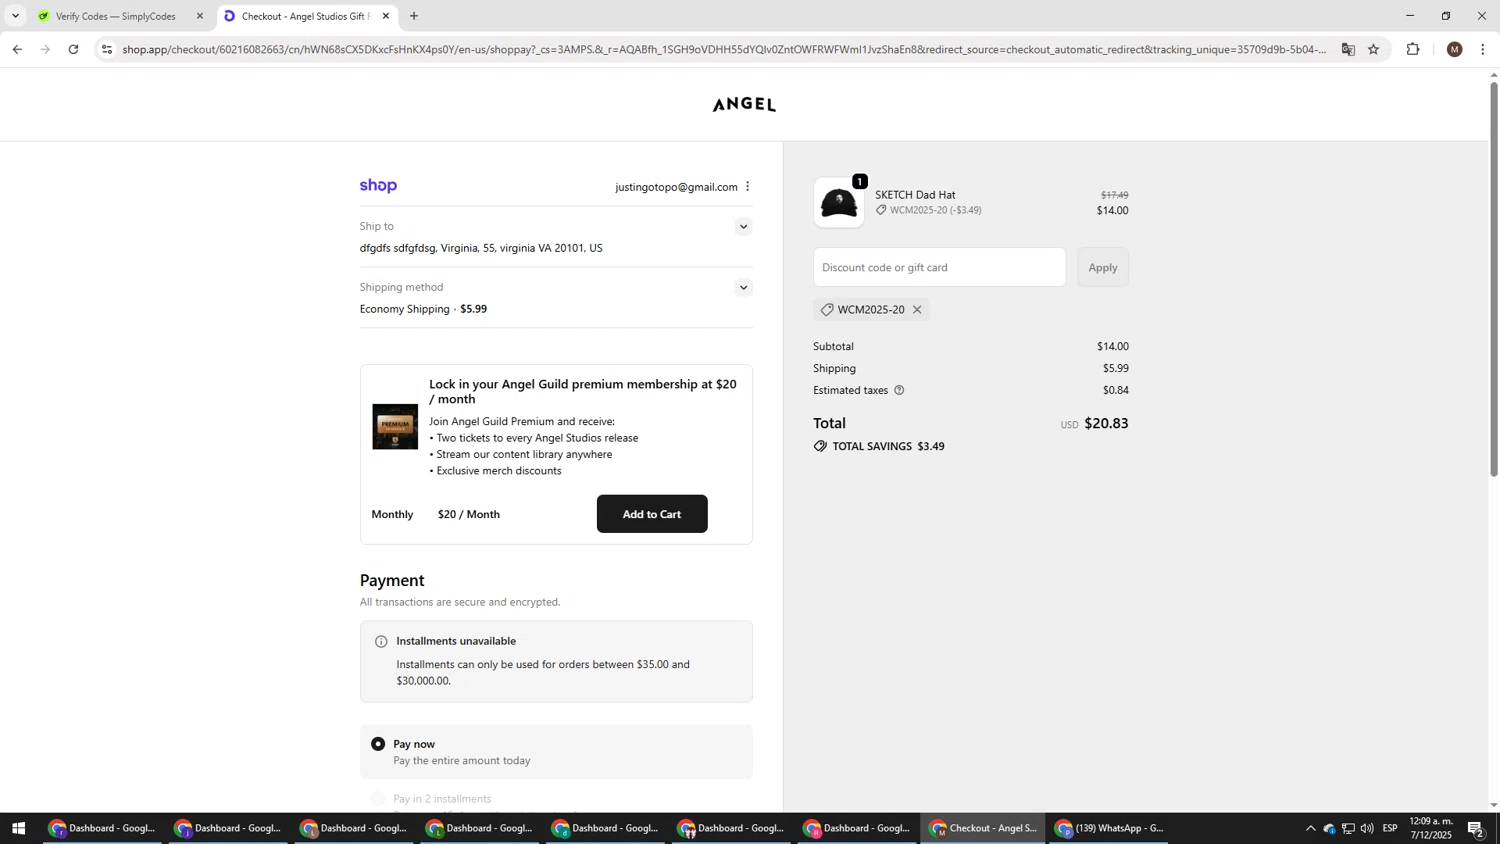This screenshot has height=844, width=1500.
Task: Expand the Ship to address section
Action: [x=743, y=227]
